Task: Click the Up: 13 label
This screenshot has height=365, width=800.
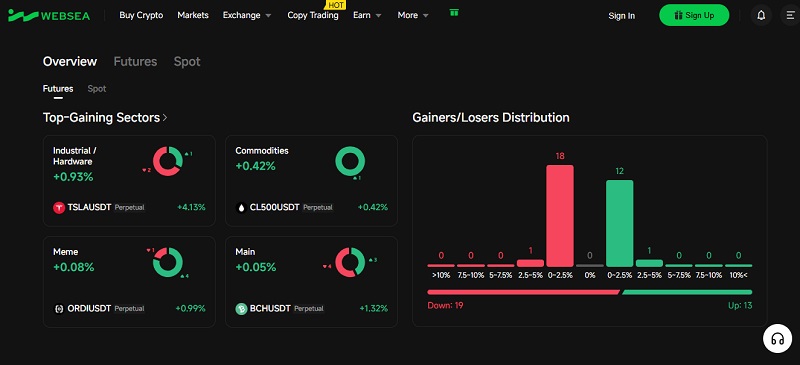Action: point(740,306)
